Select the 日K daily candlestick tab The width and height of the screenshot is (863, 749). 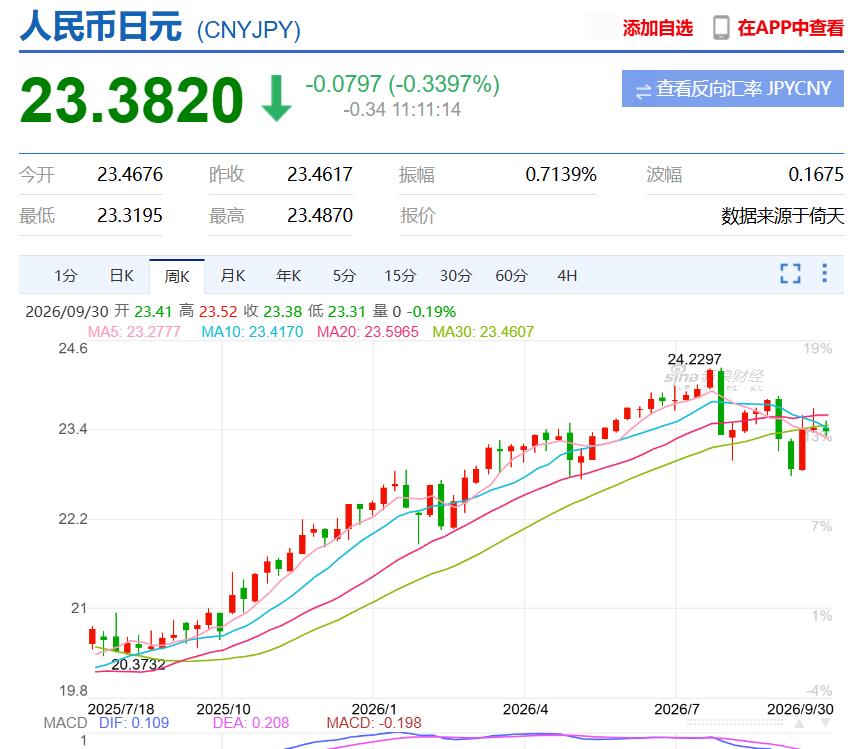coord(121,276)
